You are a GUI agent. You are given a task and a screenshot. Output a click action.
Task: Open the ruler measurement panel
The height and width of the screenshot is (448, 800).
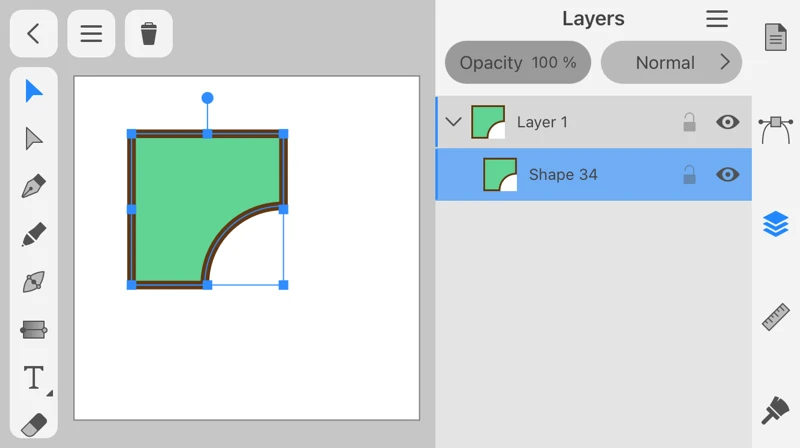776,317
